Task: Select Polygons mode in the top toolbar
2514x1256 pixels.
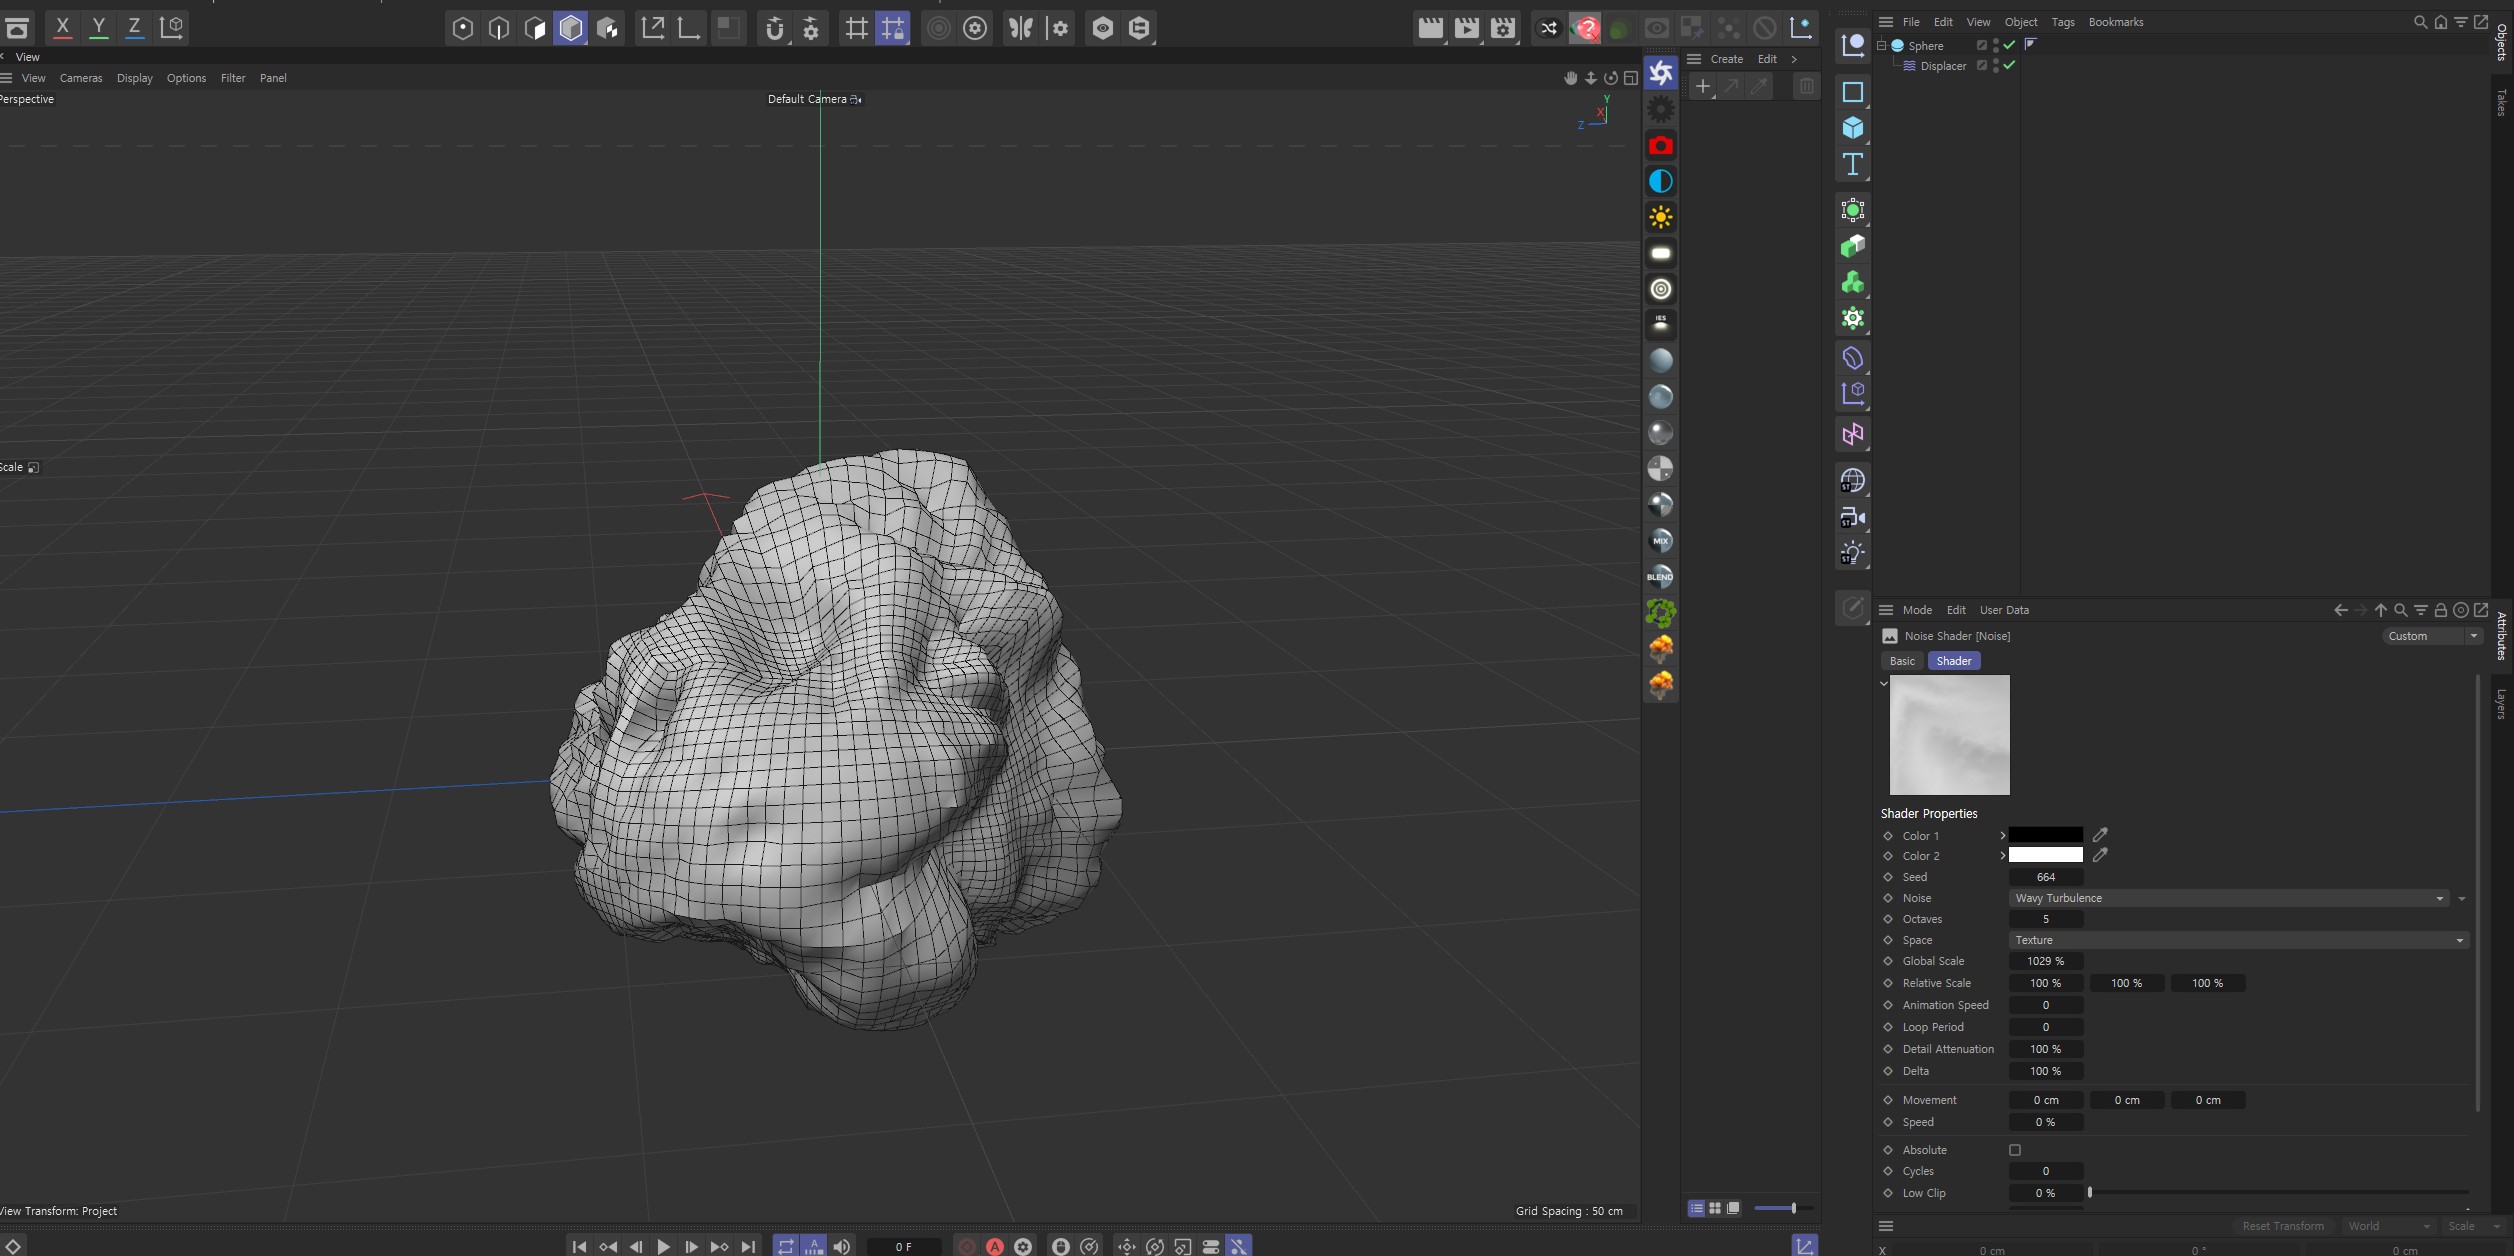Action: [x=534, y=28]
